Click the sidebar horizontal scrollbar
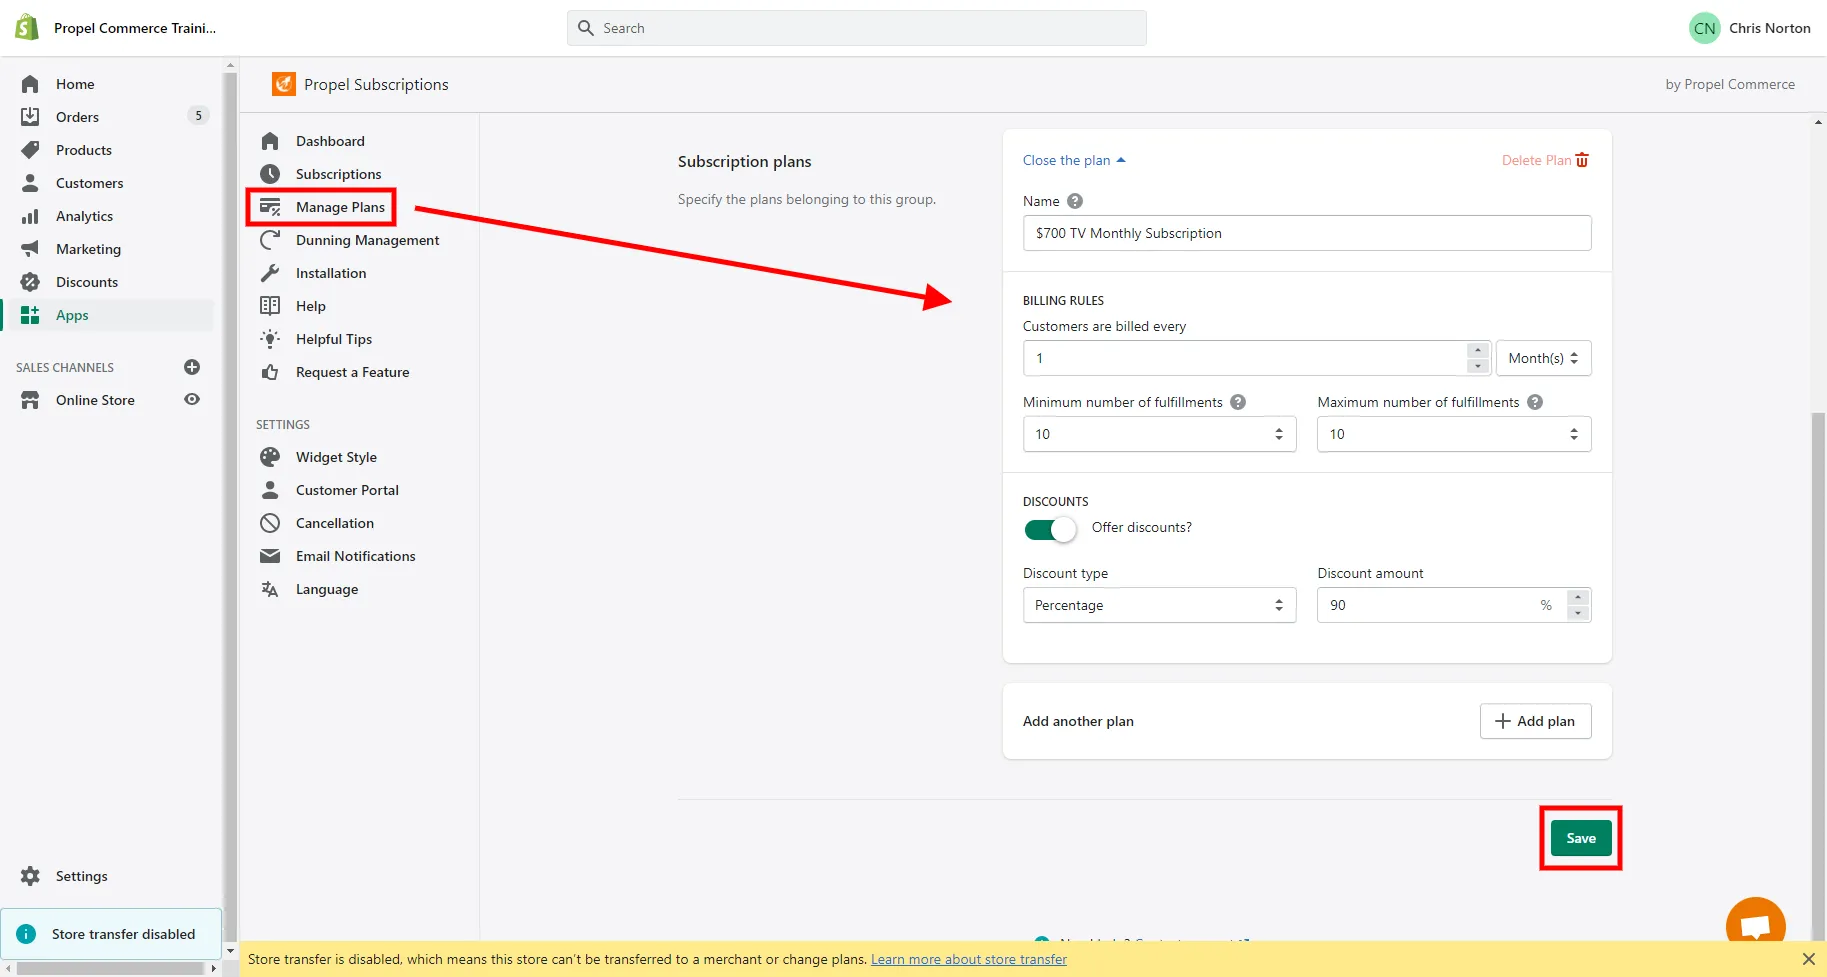Viewport: 1827px width, 977px height. pos(110,968)
